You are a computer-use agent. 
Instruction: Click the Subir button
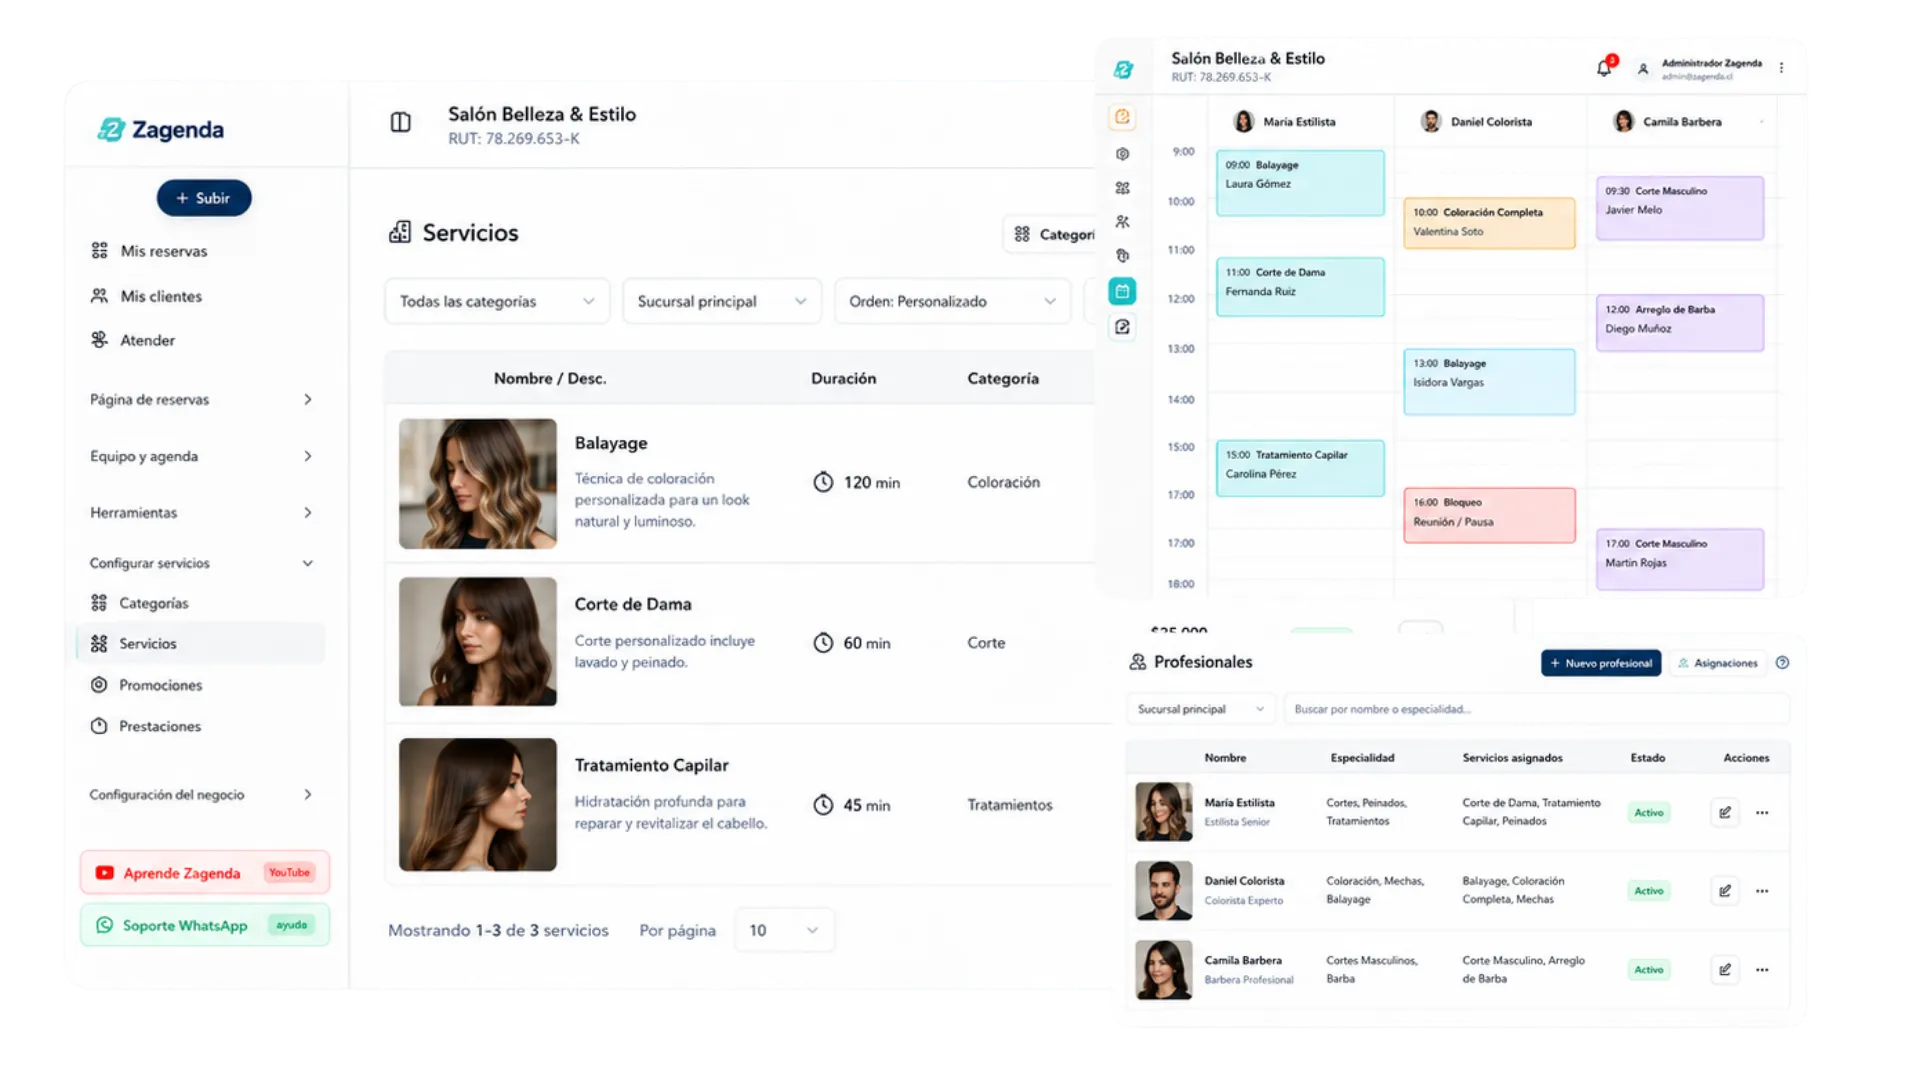tap(204, 198)
